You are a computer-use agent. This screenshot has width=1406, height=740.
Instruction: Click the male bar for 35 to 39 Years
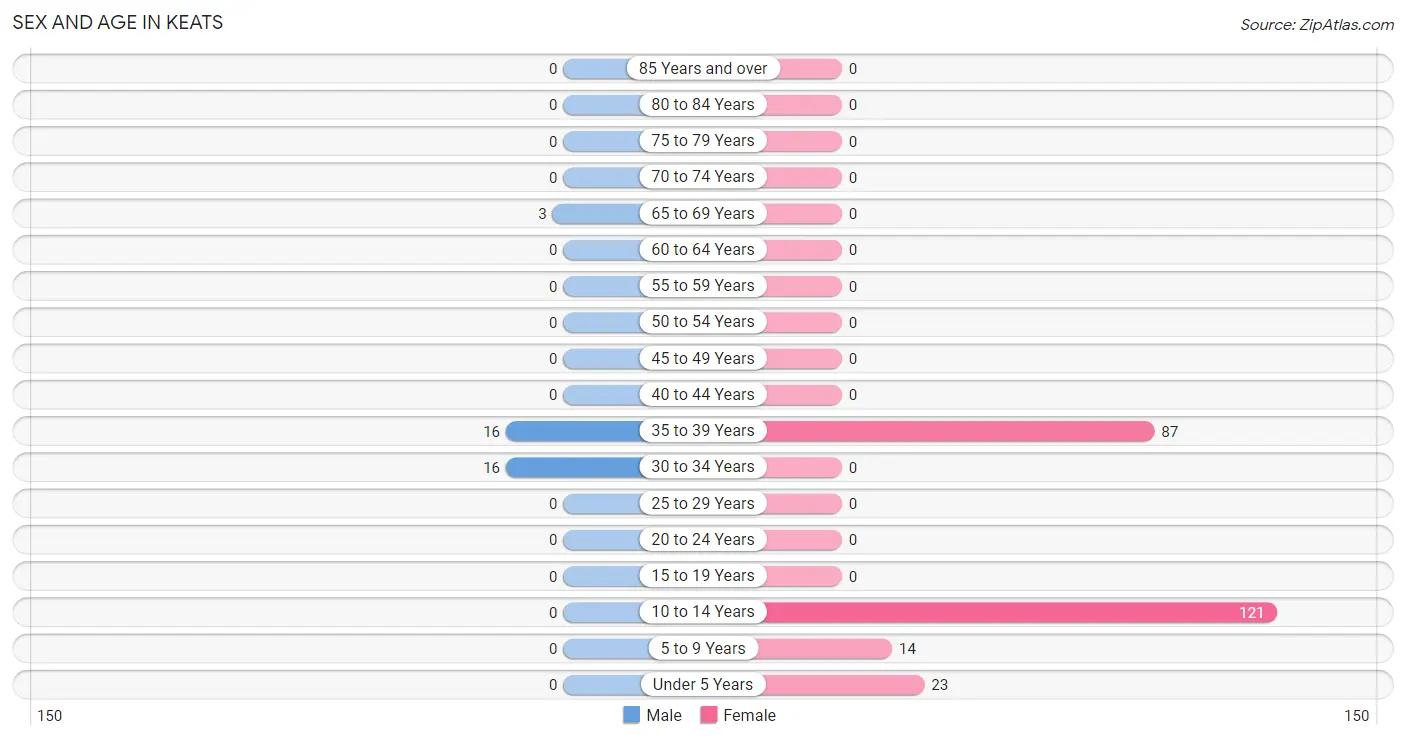click(573, 431)
